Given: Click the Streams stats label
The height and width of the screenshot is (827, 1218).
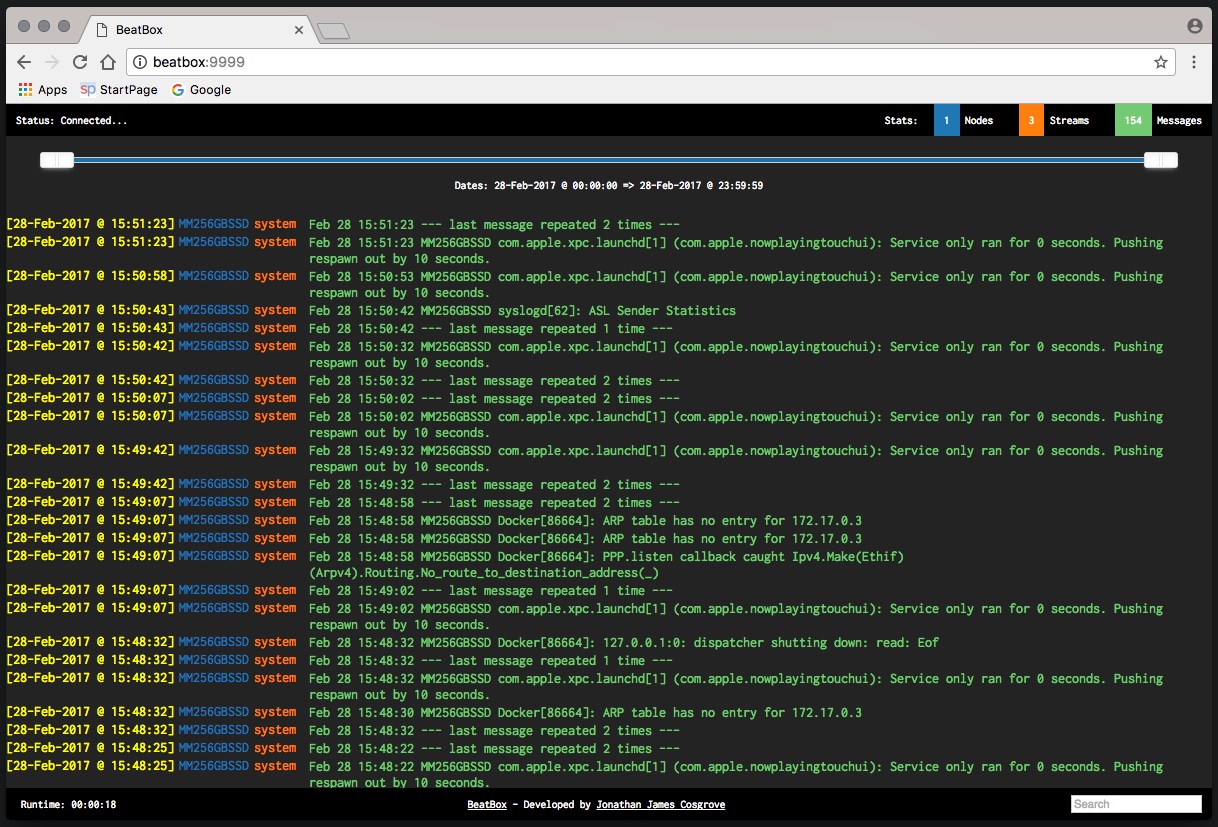Looking at the screenshot, I should tap(1069, 121).
